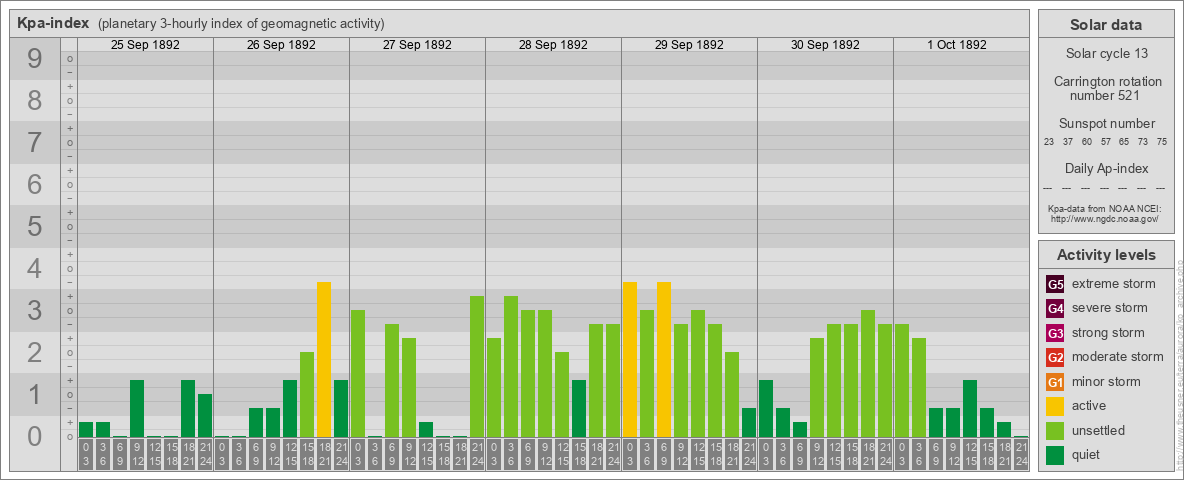Select the moderate storm legend label

(1118, 357)
